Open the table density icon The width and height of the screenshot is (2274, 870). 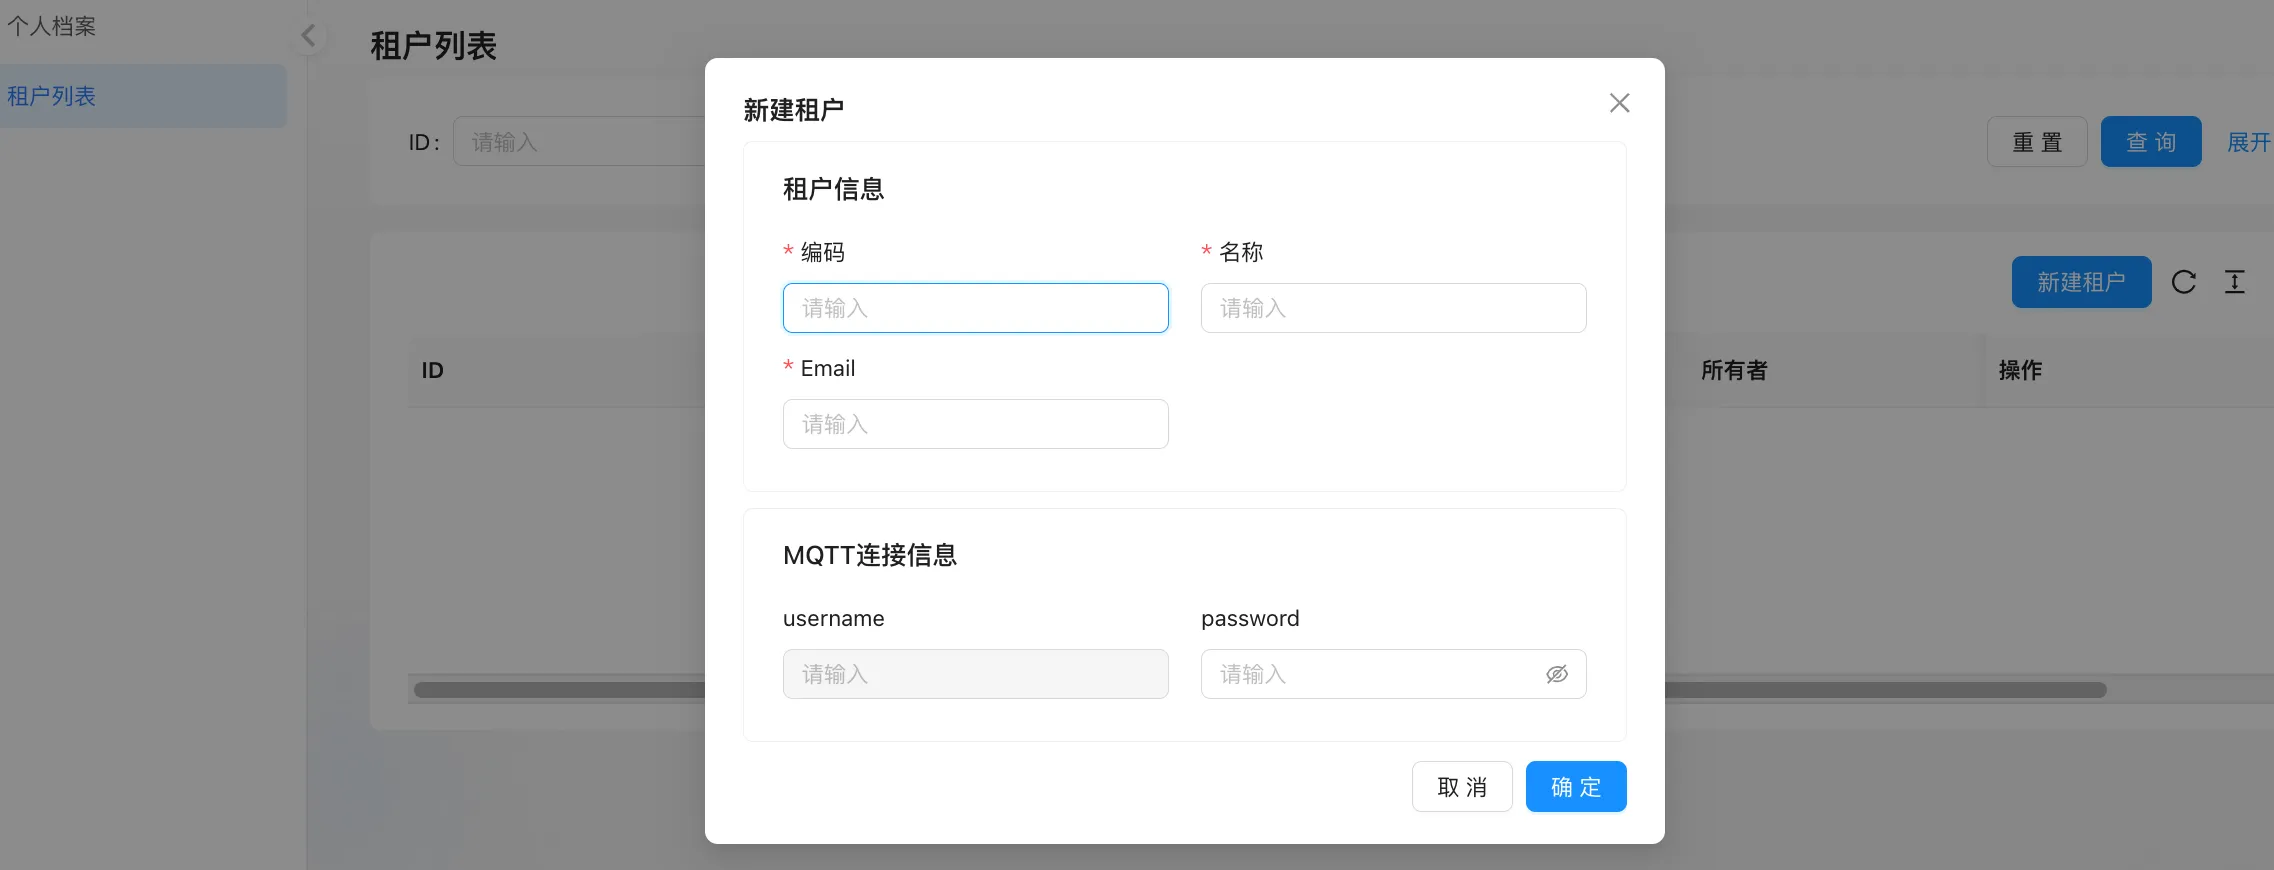[x=2234, y=283]
